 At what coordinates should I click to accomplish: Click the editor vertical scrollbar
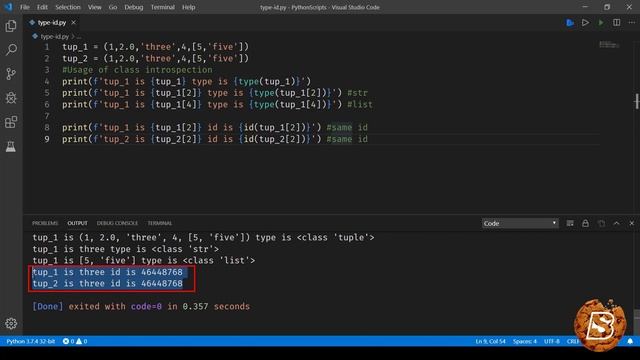[637, 101]
